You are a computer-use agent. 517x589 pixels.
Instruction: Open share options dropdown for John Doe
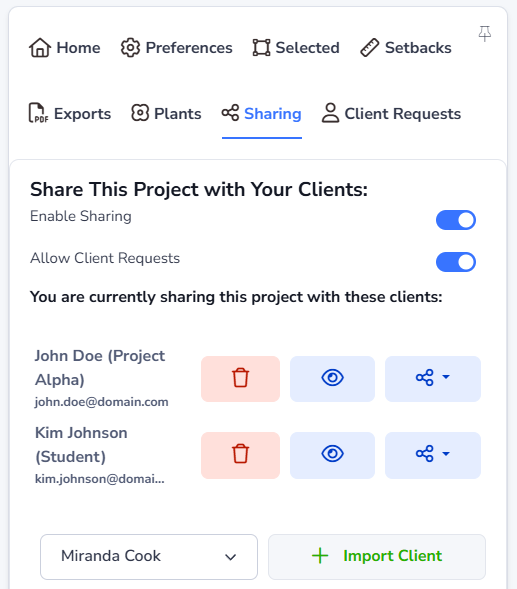433,379
